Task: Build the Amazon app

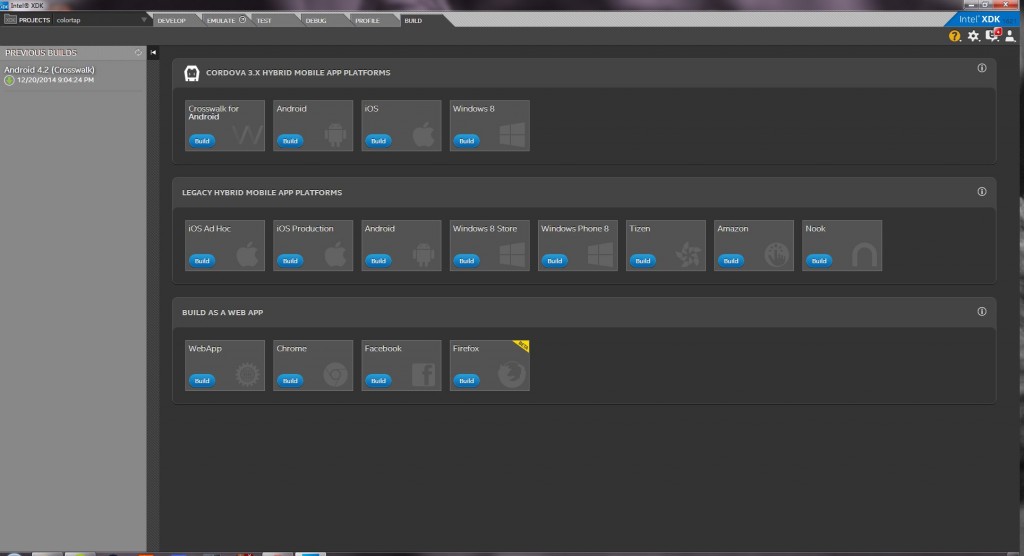Action: 731,261
